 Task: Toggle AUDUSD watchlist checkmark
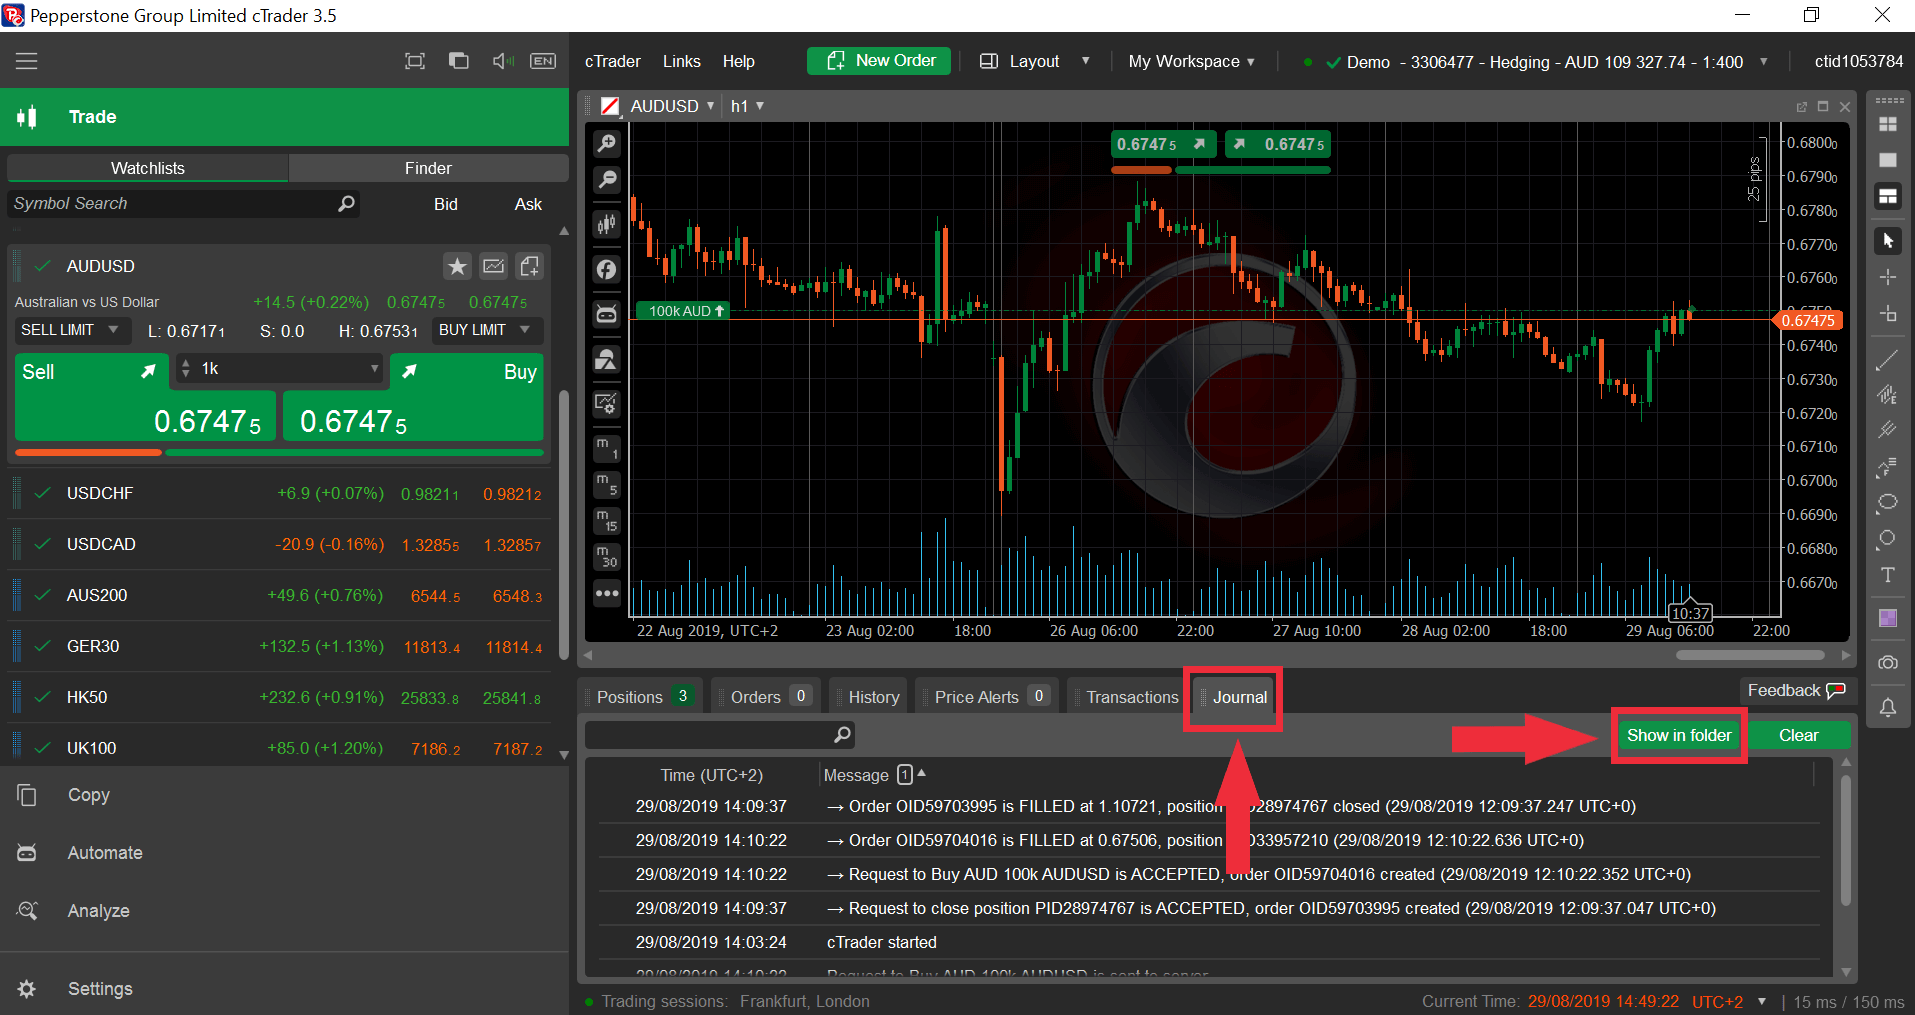(42, 266)
